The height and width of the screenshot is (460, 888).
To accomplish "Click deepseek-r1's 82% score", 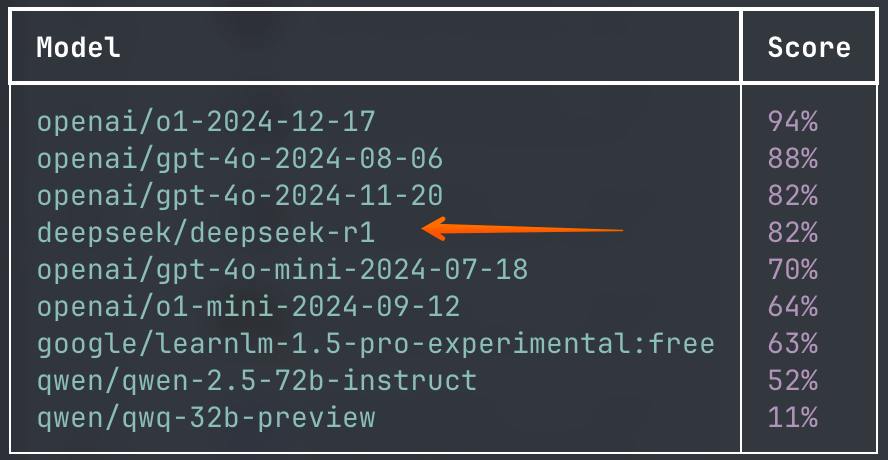I will (793, 233).
